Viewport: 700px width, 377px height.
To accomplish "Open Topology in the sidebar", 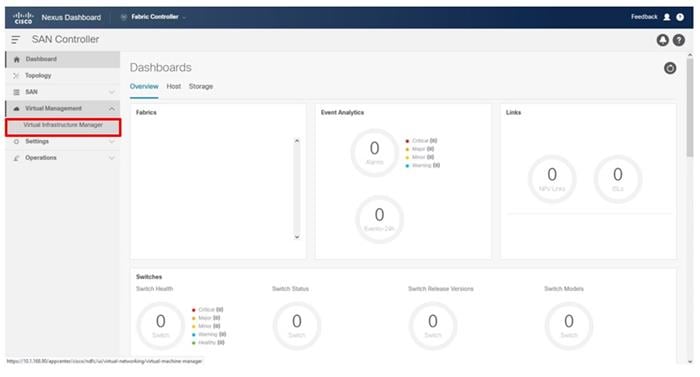I will click(63, 75).
